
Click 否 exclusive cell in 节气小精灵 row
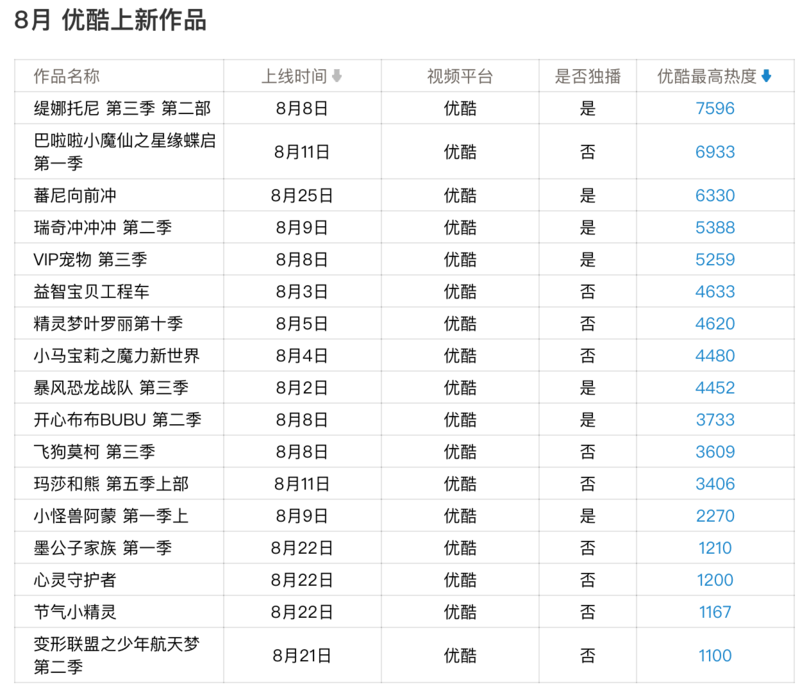(x=588, y=612)
